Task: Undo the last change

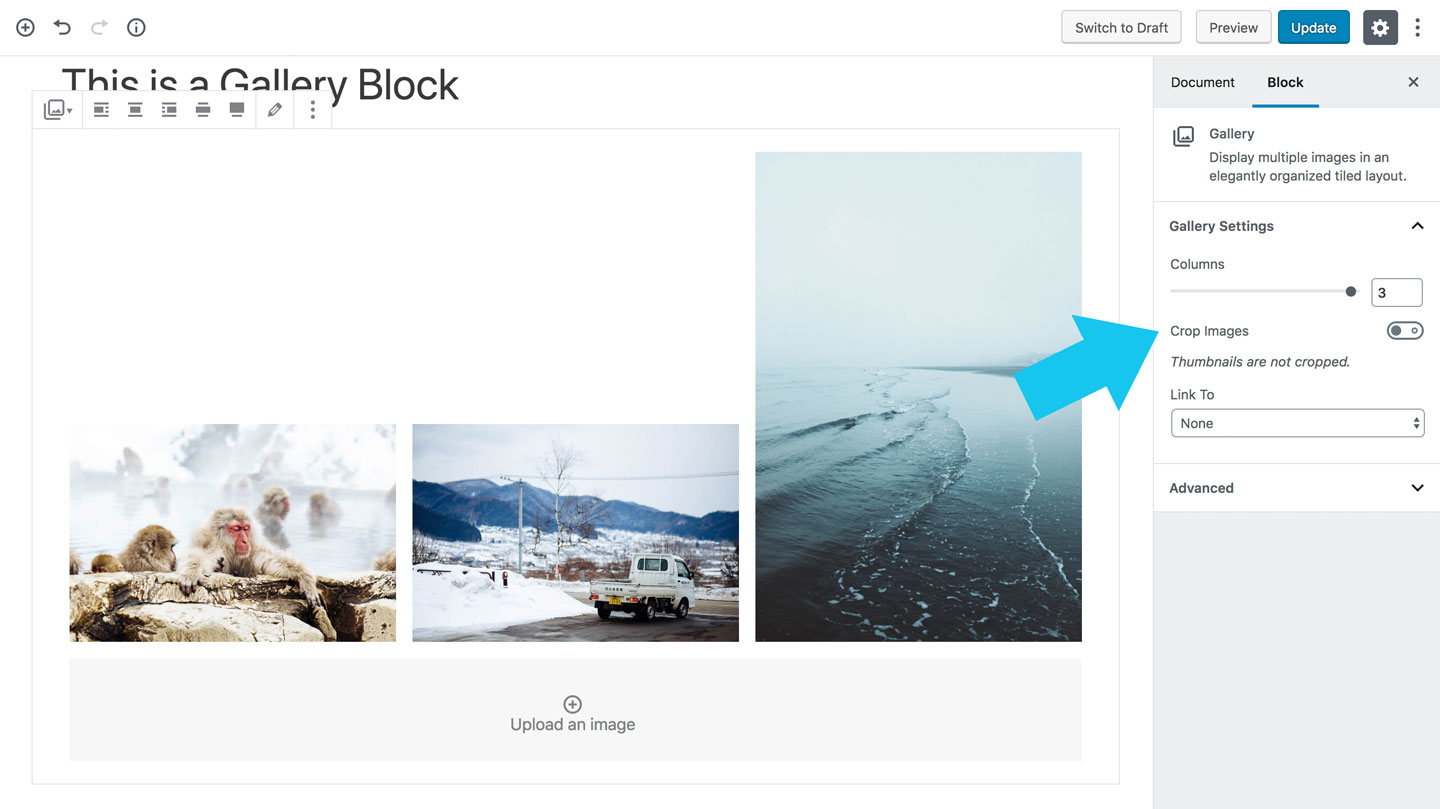Action: tap(62, 28)
